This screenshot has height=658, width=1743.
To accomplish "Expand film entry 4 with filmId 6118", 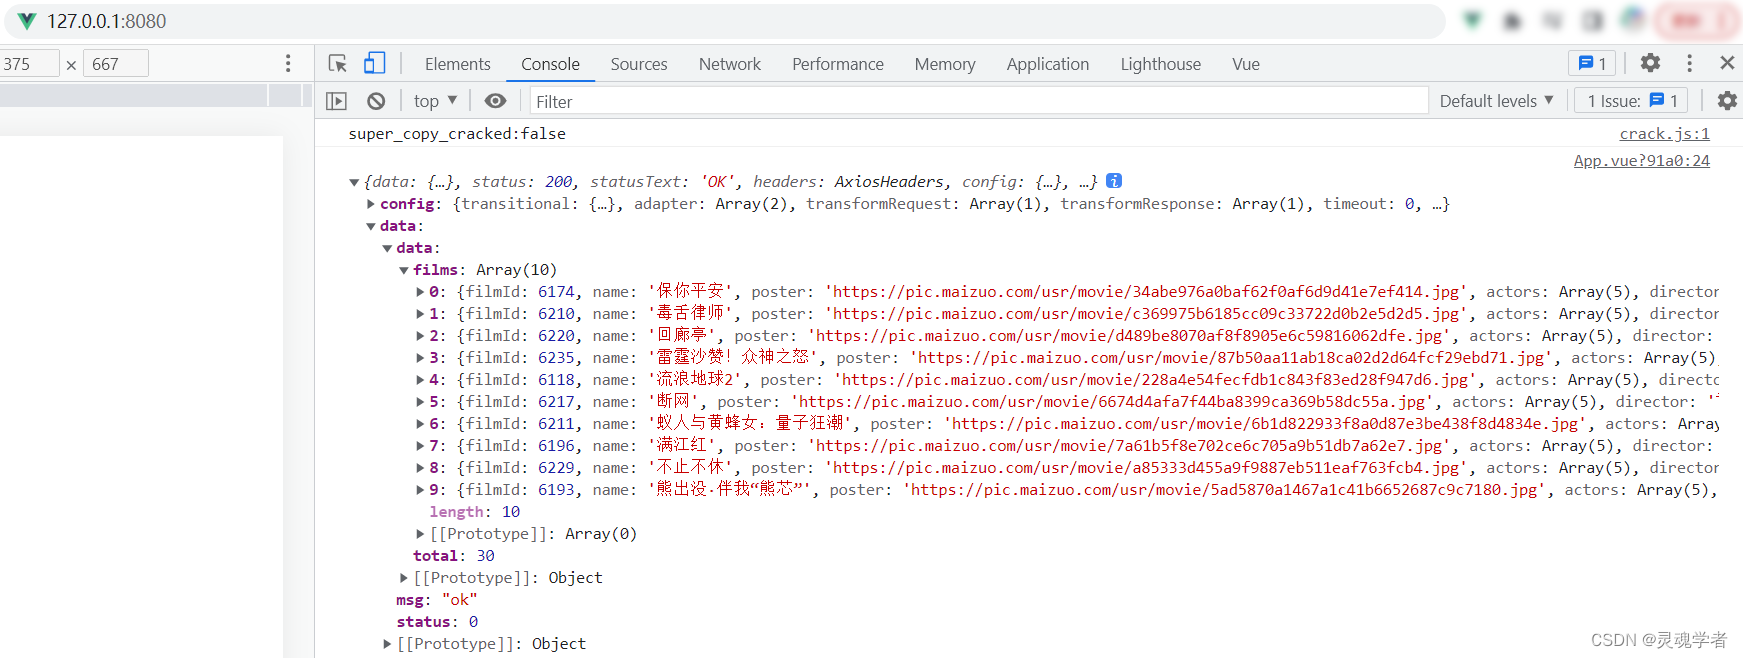I will pos(420,380).
